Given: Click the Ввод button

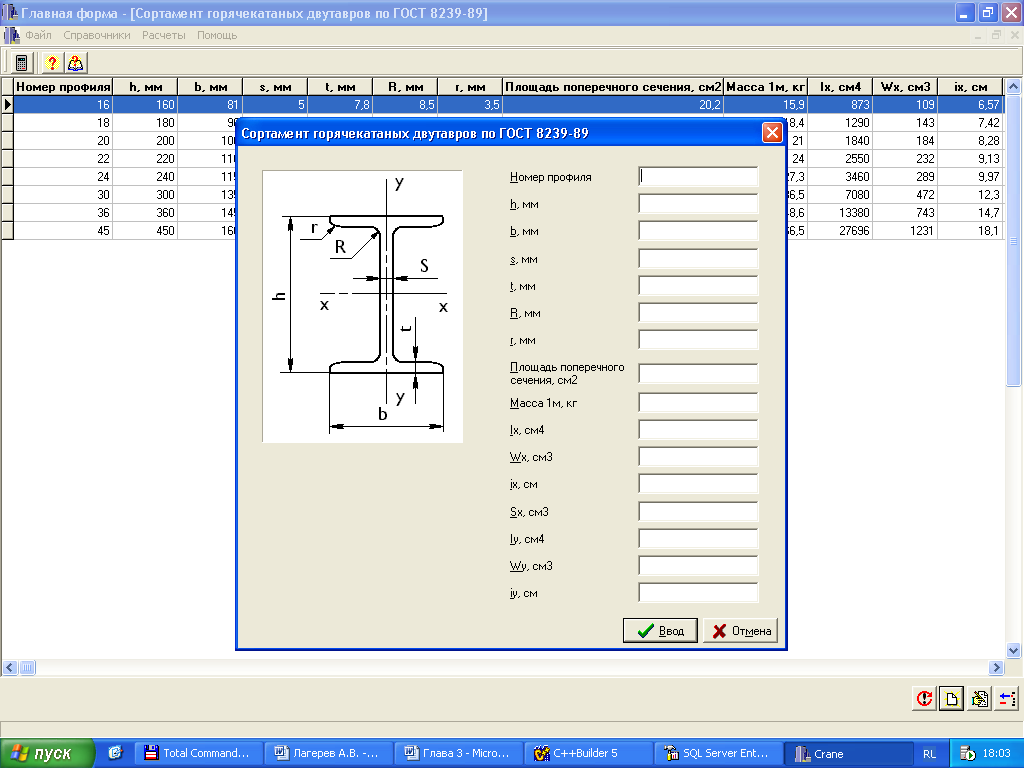Looking at the screenshot, I should (660, 631).
